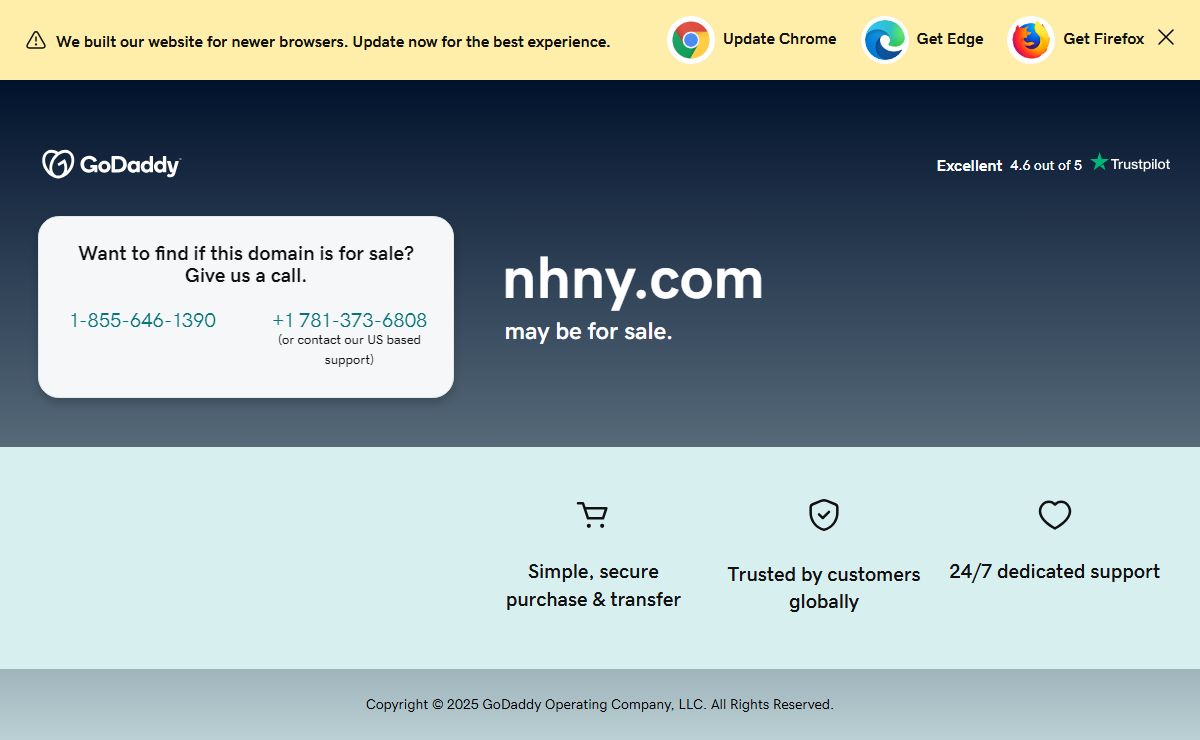Click the shopping cart icon
The width and height of the screenshot is (1200, 740).
(593, 515)
